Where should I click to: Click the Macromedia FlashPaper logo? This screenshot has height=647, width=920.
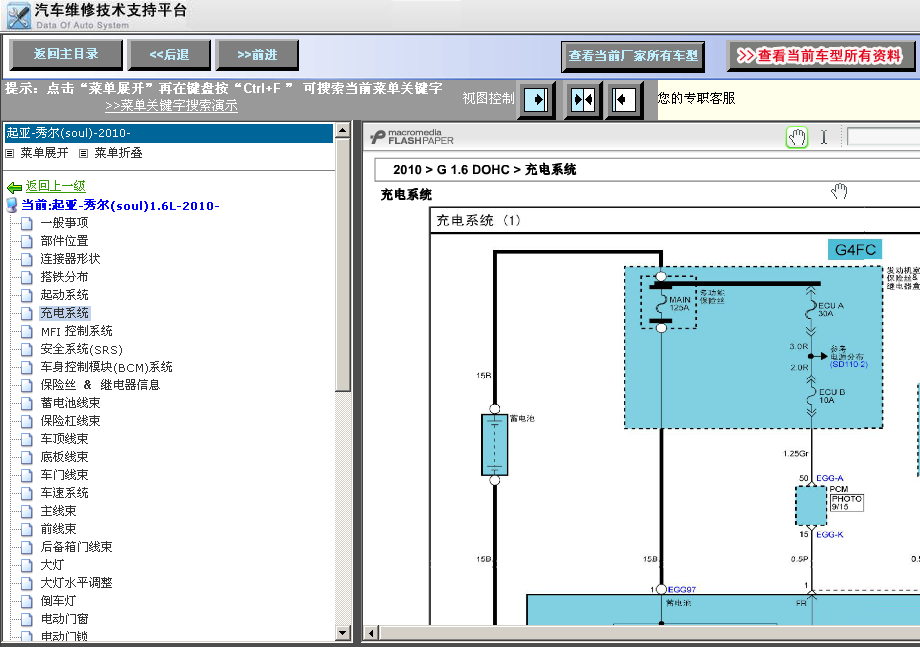[412, 137]
